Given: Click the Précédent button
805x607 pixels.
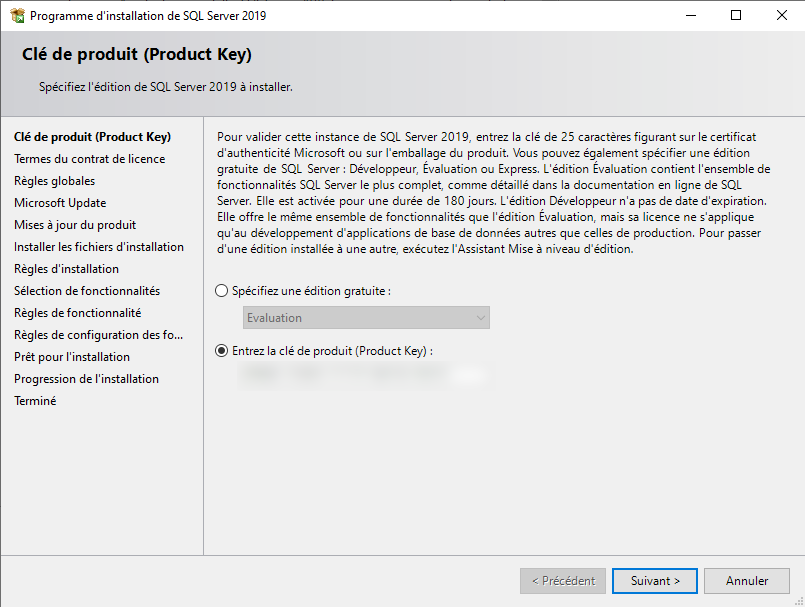Looking at the screenshot, I should coord(563,581).
